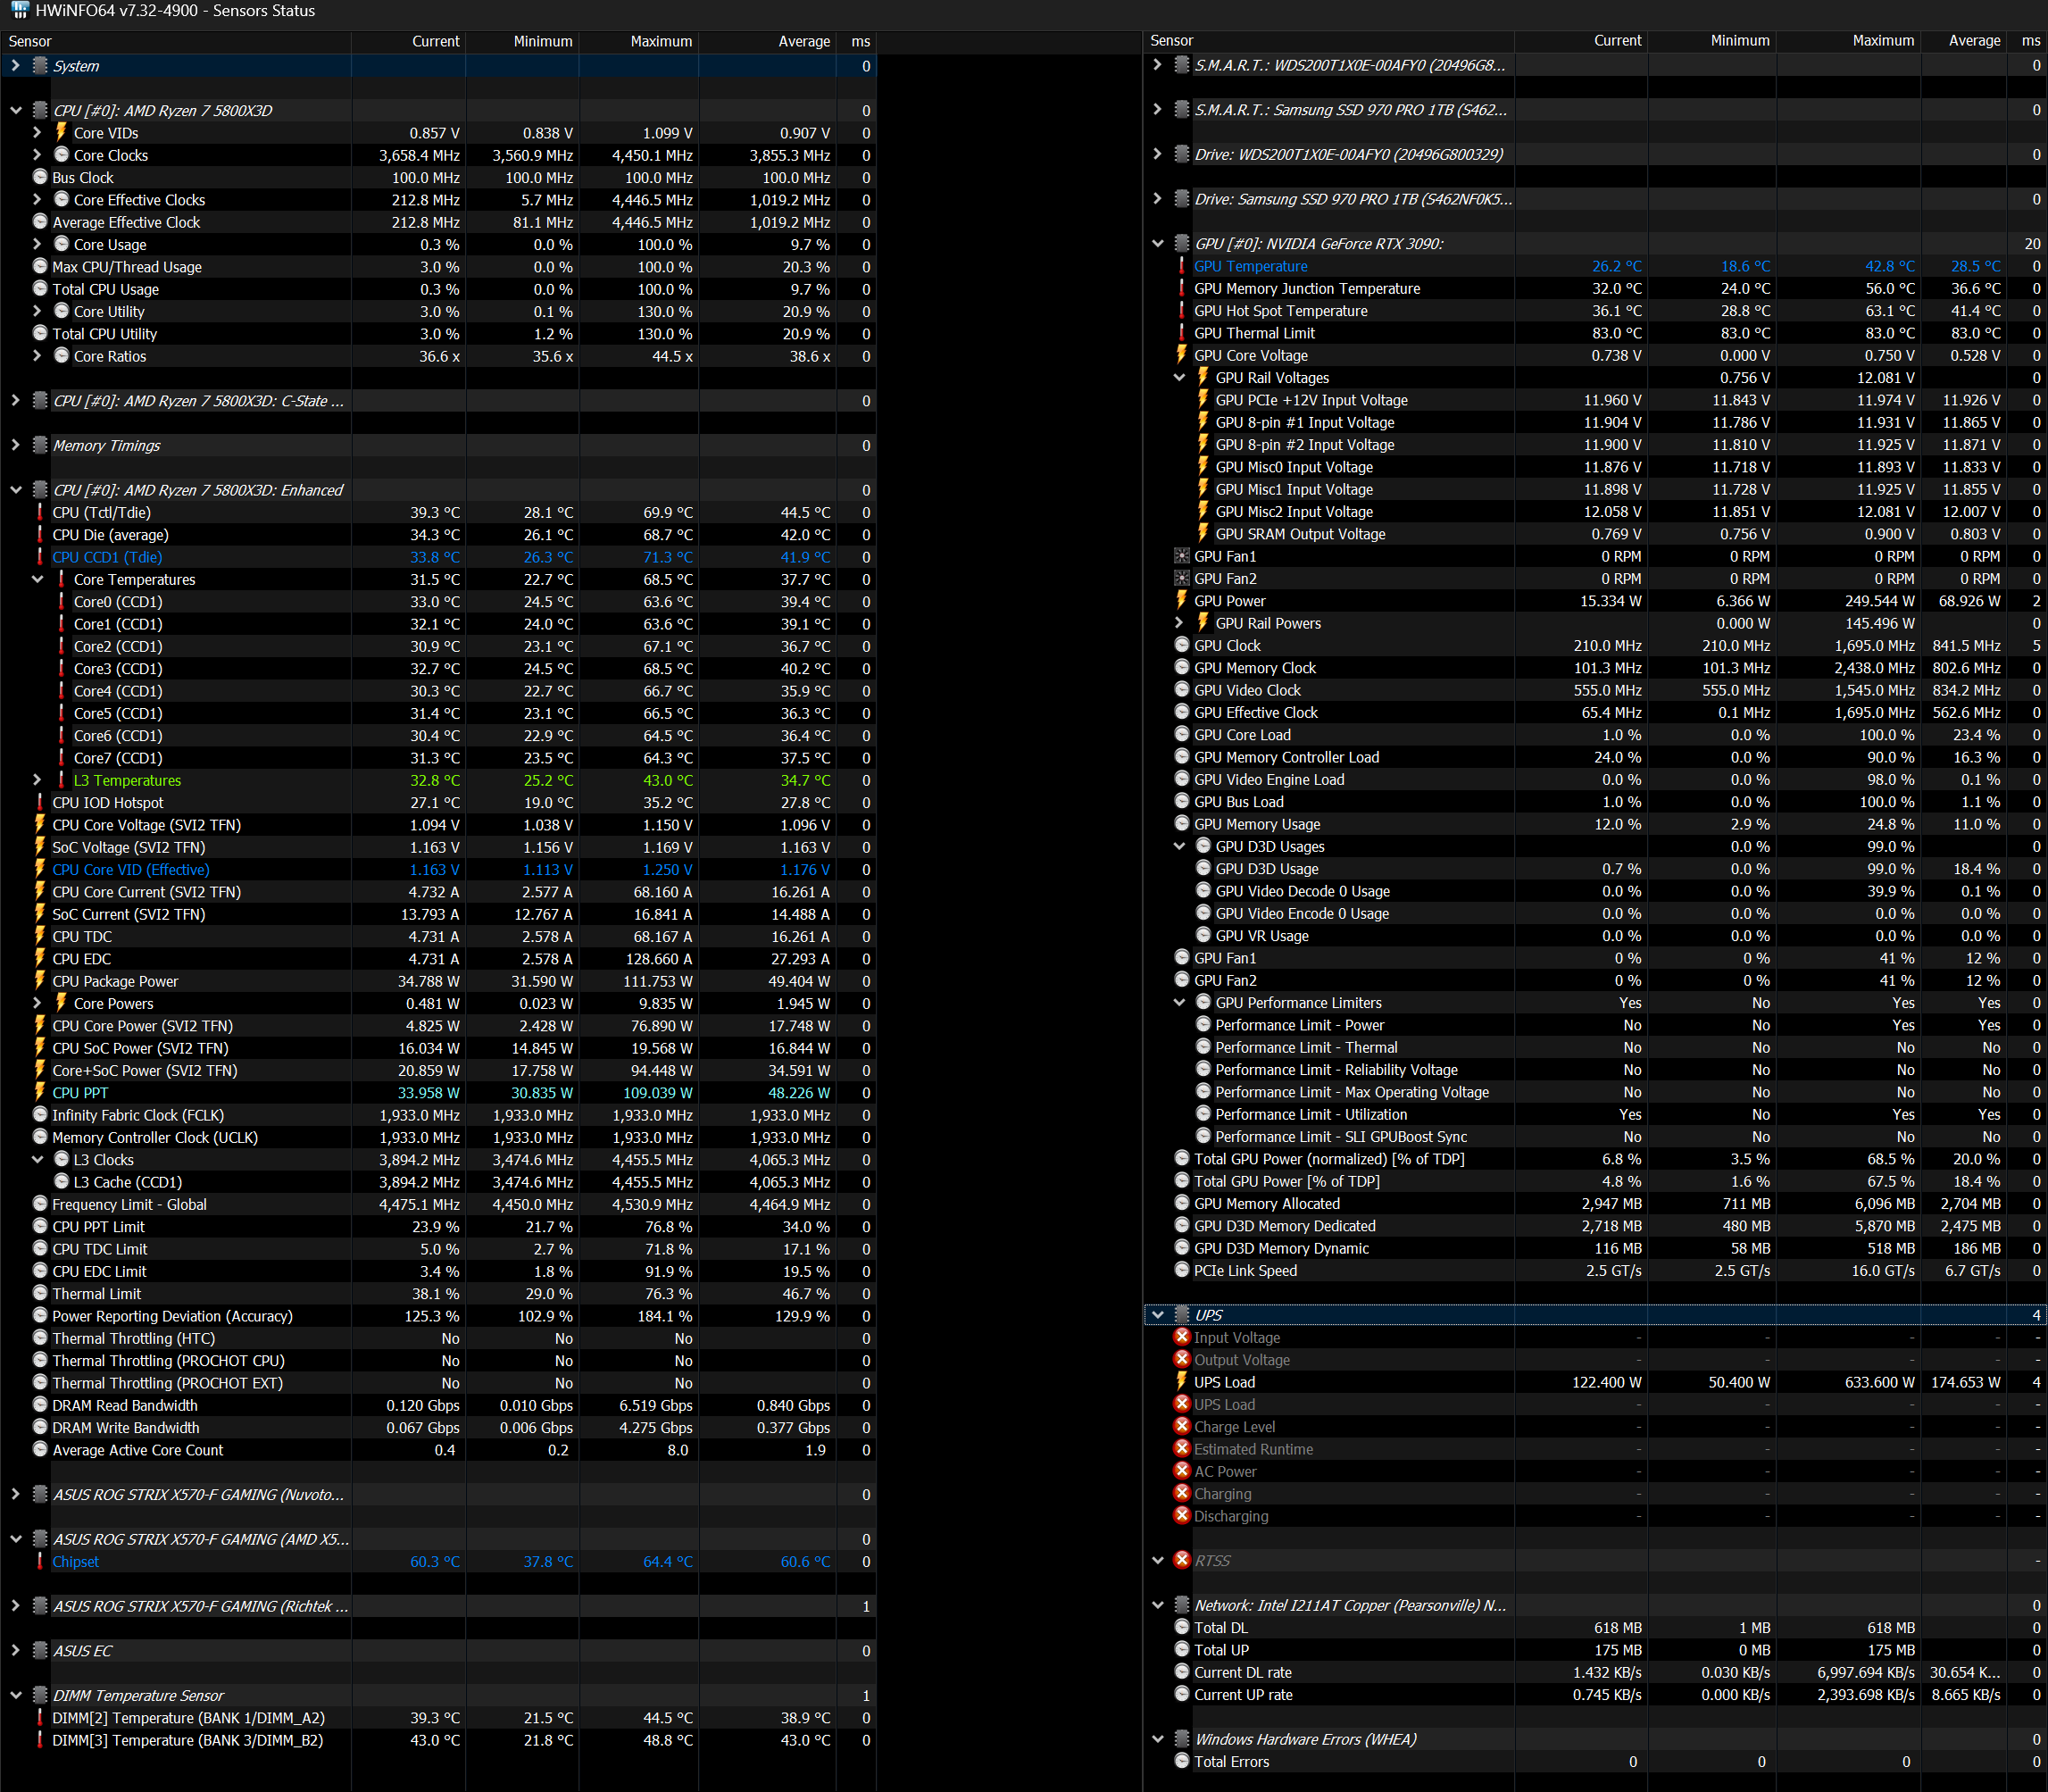Click the GPU Fan2 RPM fan icon
Viewport: 2048px width, 1792px height.
click(x=1182, y=579)
